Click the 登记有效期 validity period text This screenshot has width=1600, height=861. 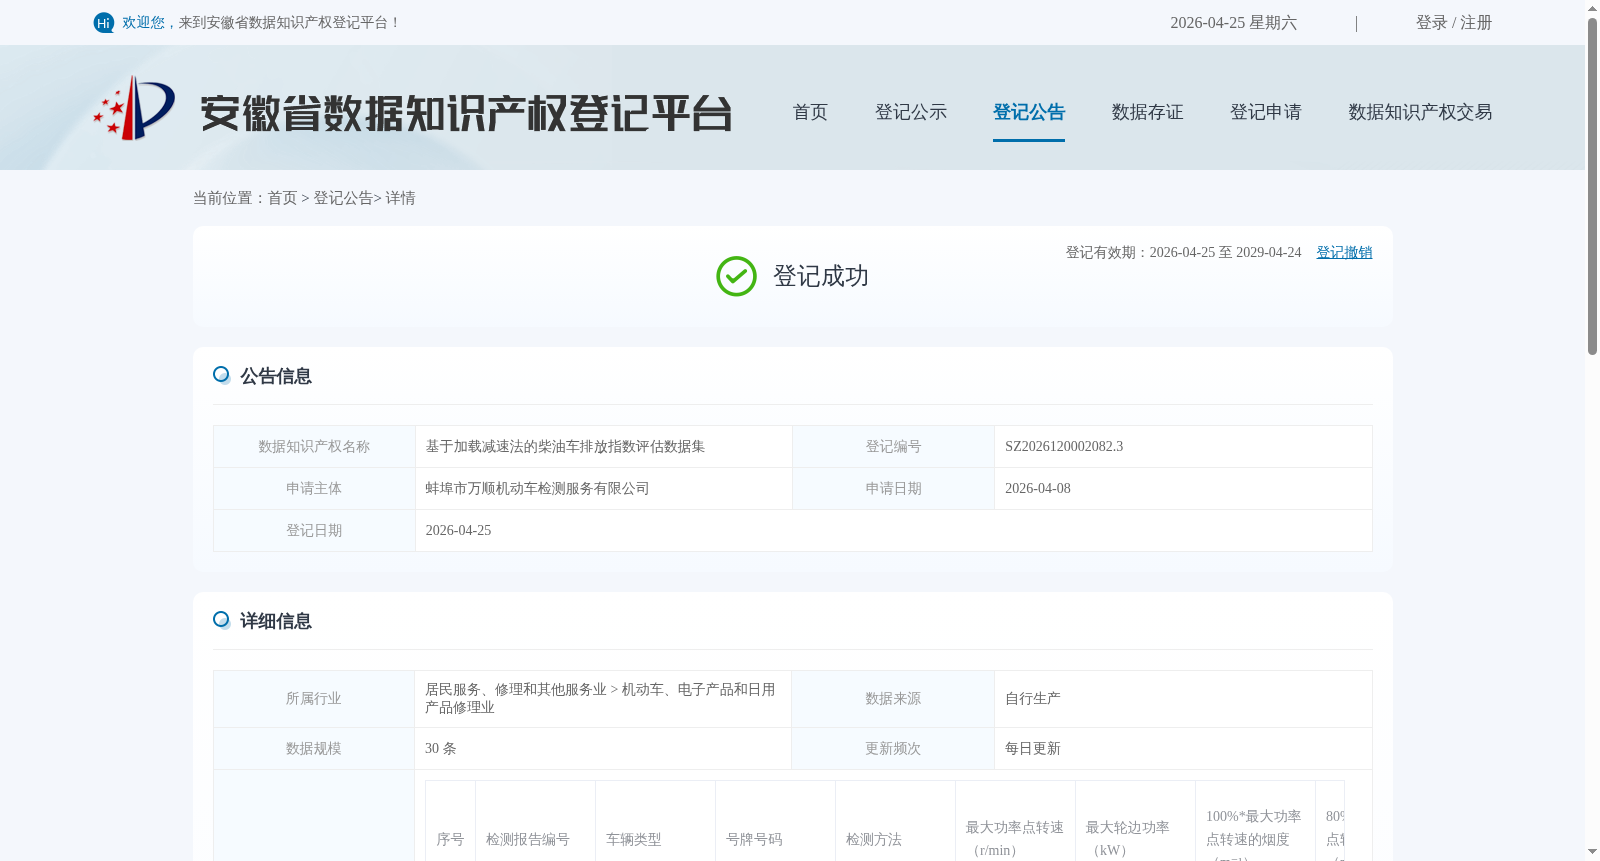1183,253
